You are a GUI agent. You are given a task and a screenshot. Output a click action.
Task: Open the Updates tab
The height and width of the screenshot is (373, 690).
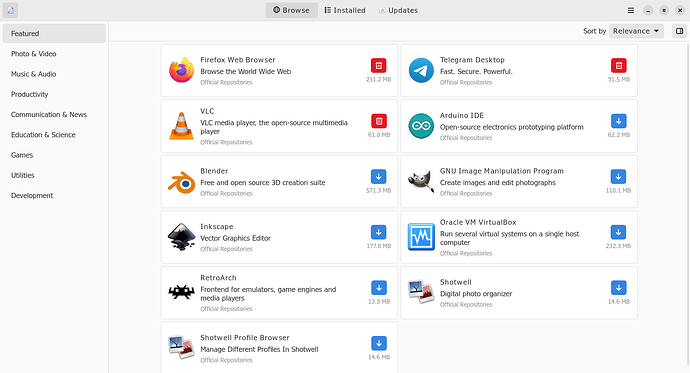(398, 10)
